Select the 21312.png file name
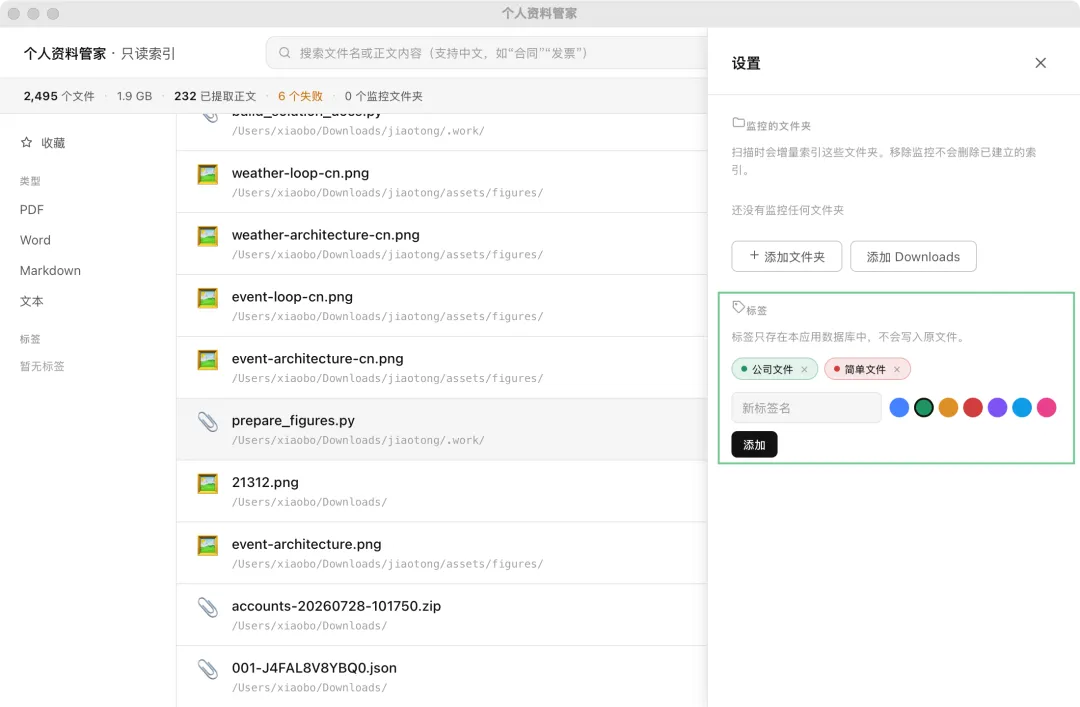Screen dimensions: 1080x707 pyautogui.click(x=265, y=482)
